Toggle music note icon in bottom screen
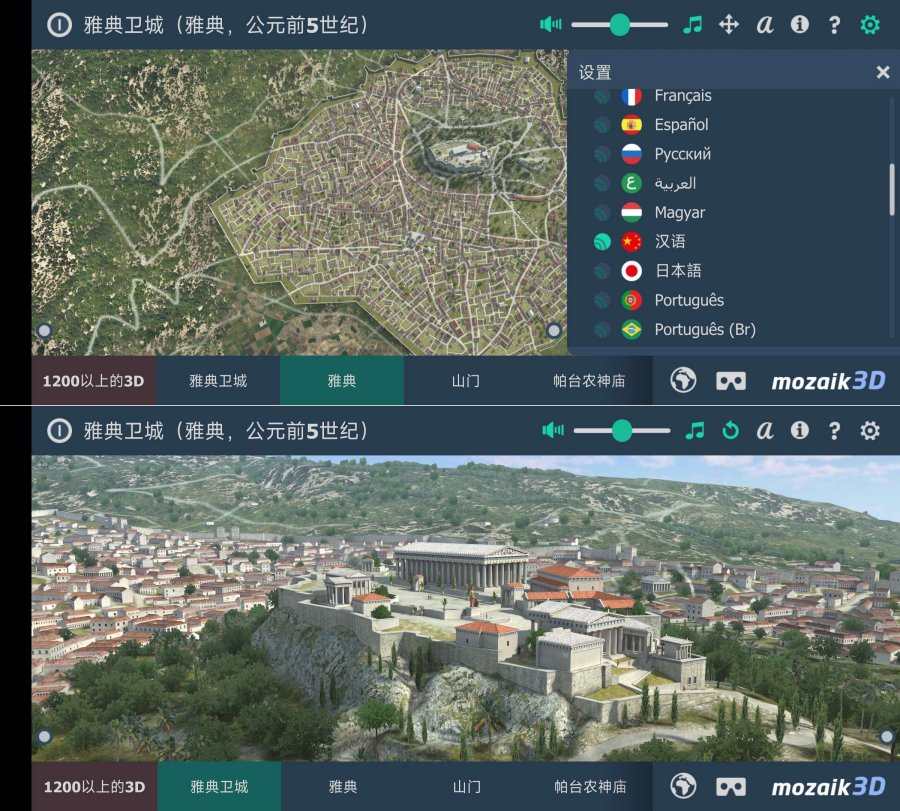Image resolution: width=900 pixels, height=811 pixels. (x=695, y=430)
